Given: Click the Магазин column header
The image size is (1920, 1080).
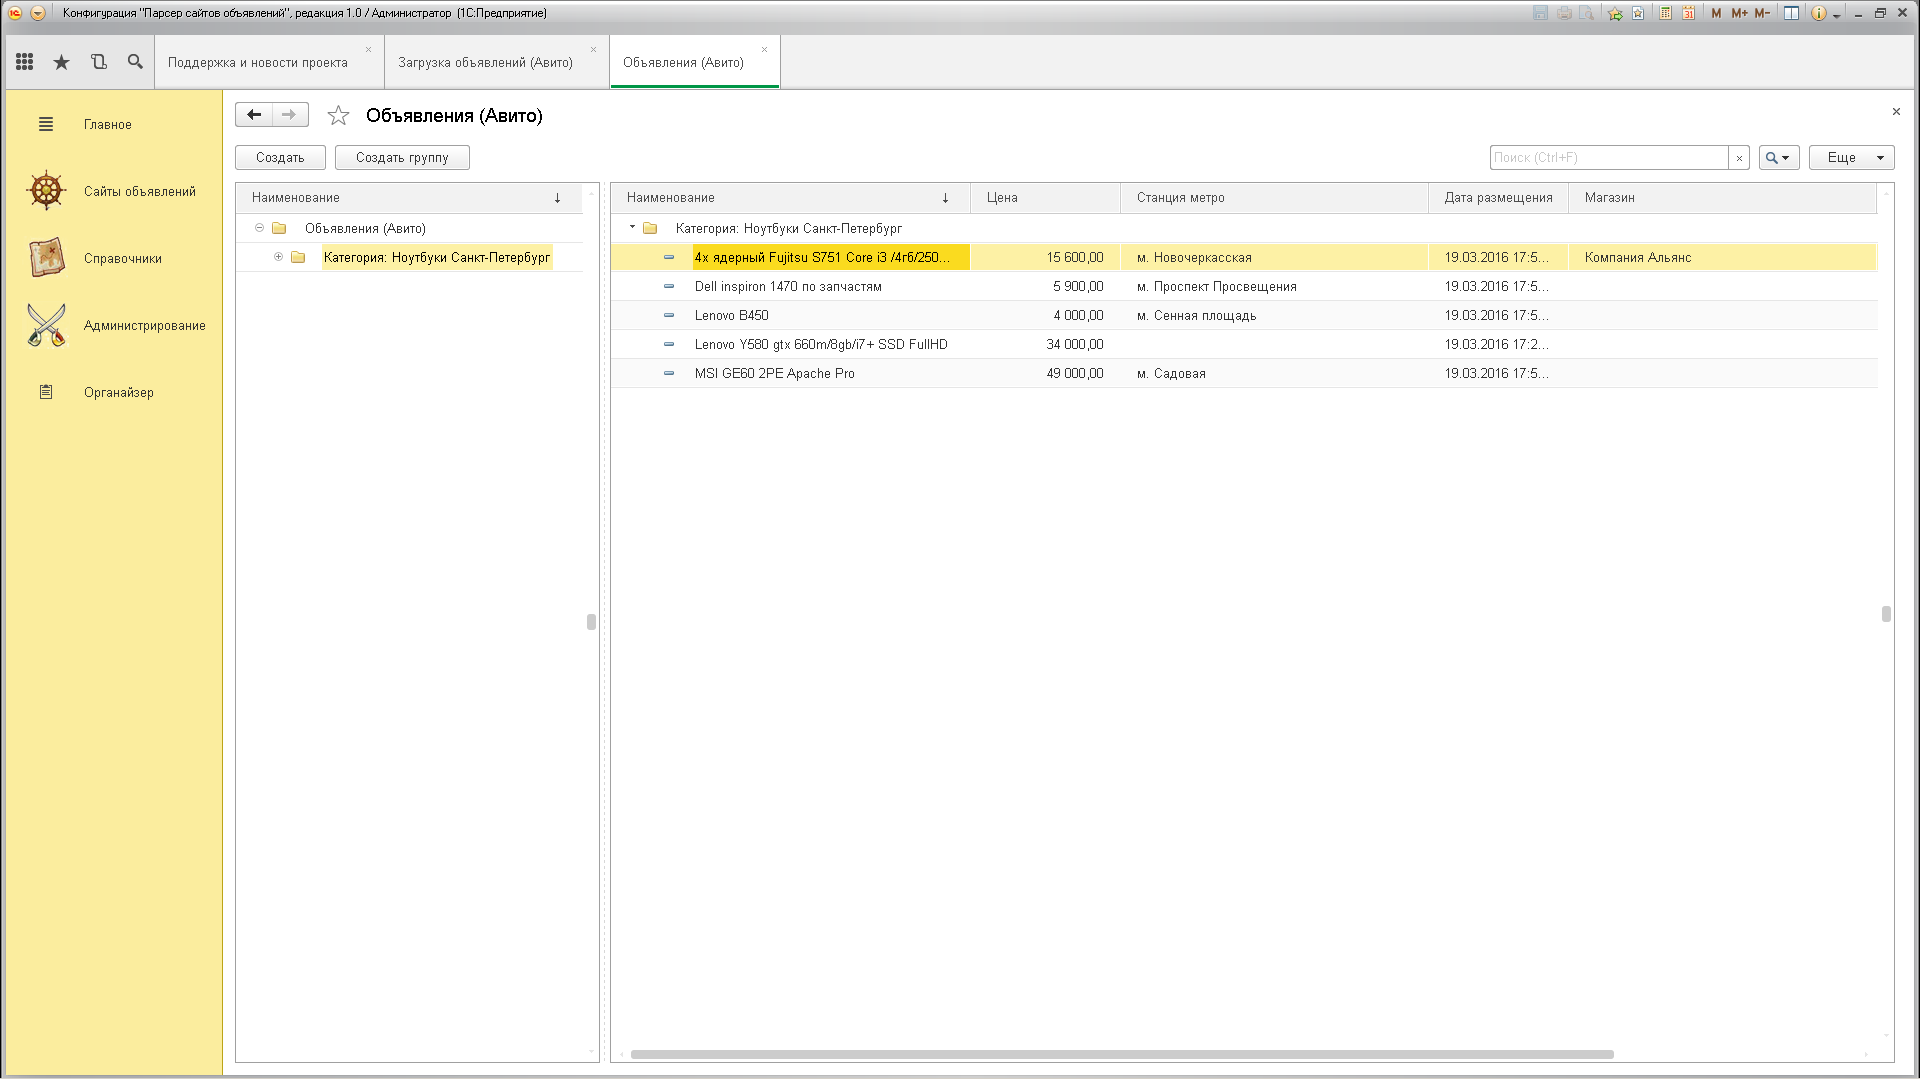Looking at the screenshot, I should coord(1722,197).
